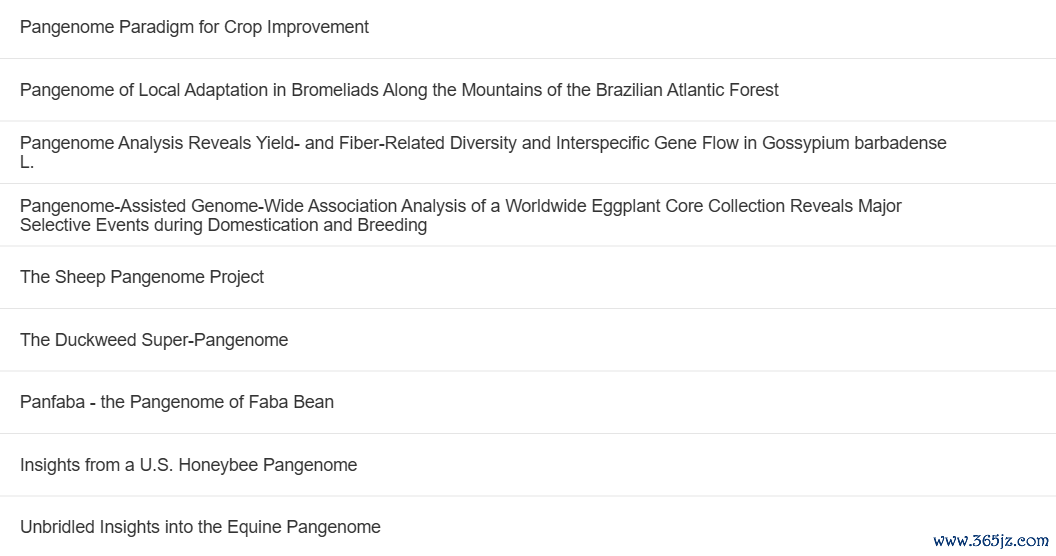Click the Eggplant Core Collection GWAS title
1056x556 pixels.
pos(461,215)
